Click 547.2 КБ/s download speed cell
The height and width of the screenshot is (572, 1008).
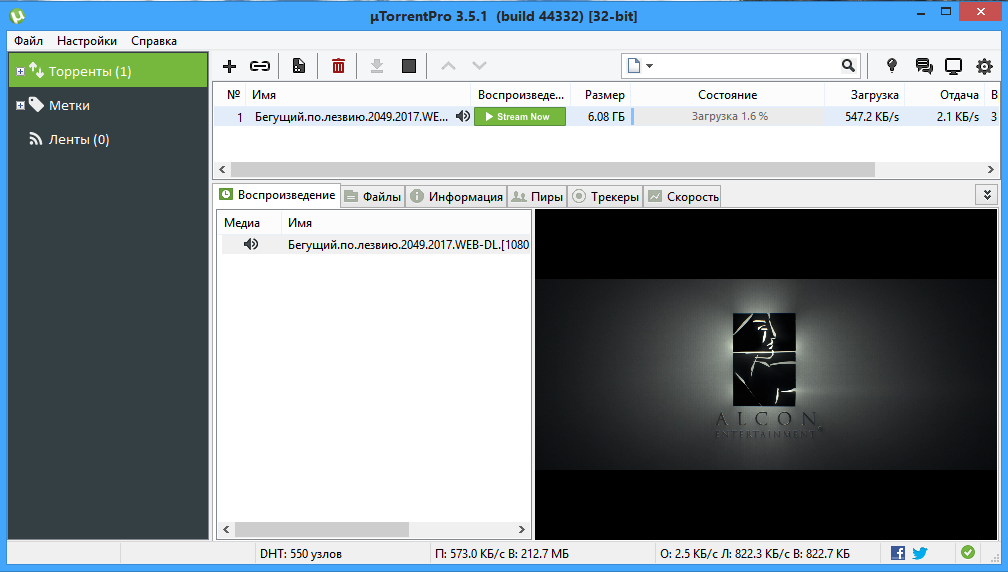tap(872, 116)
